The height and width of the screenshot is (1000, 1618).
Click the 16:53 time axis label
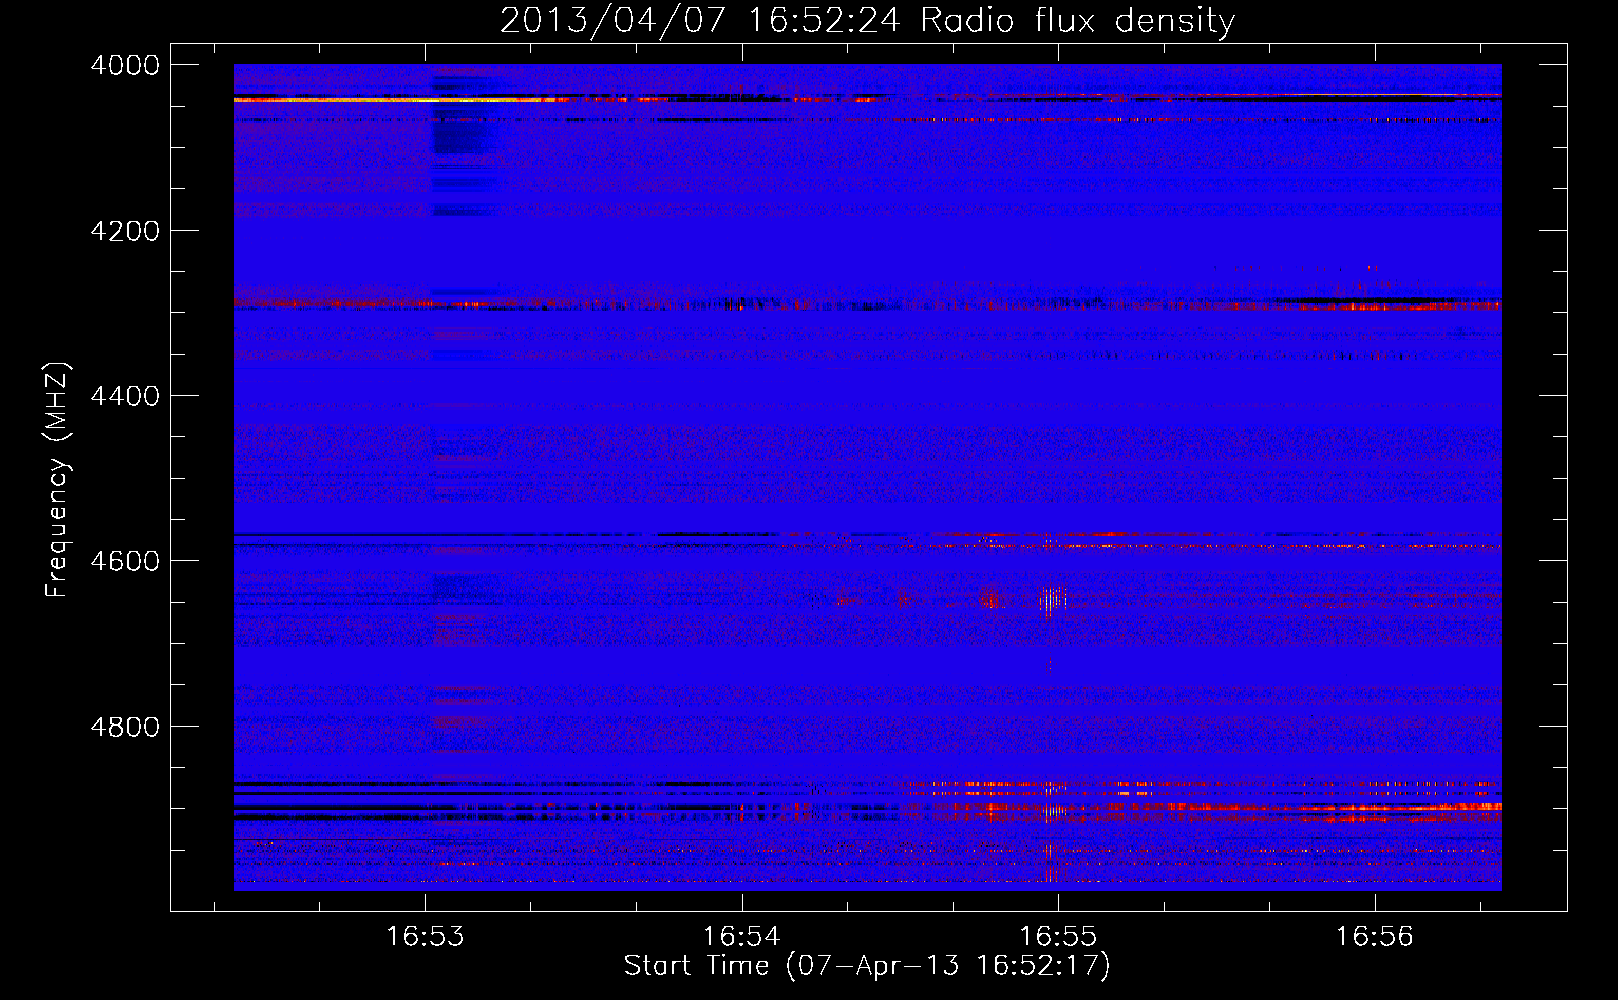(x=427, y=937)
